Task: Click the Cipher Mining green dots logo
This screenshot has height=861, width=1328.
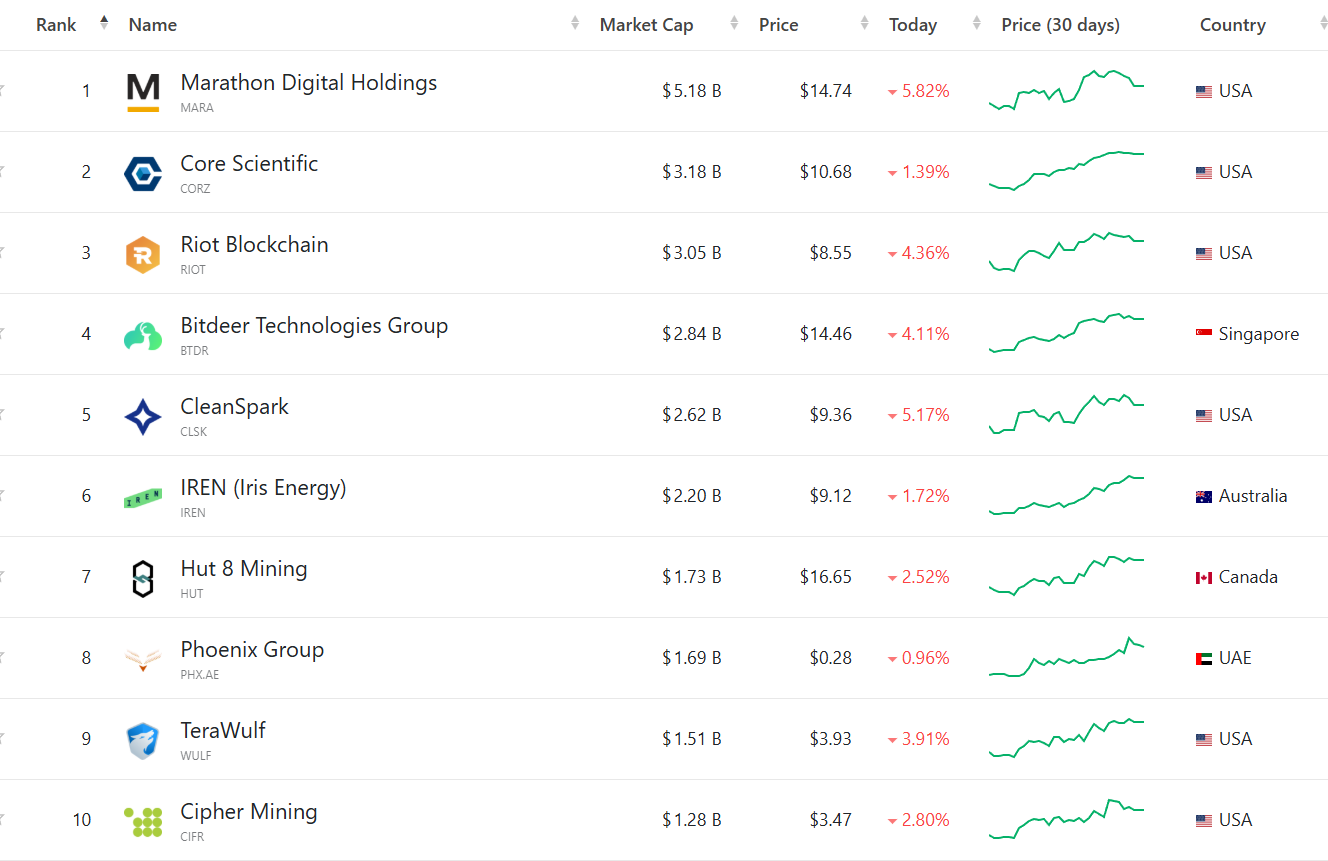Action: pos(143,821)
